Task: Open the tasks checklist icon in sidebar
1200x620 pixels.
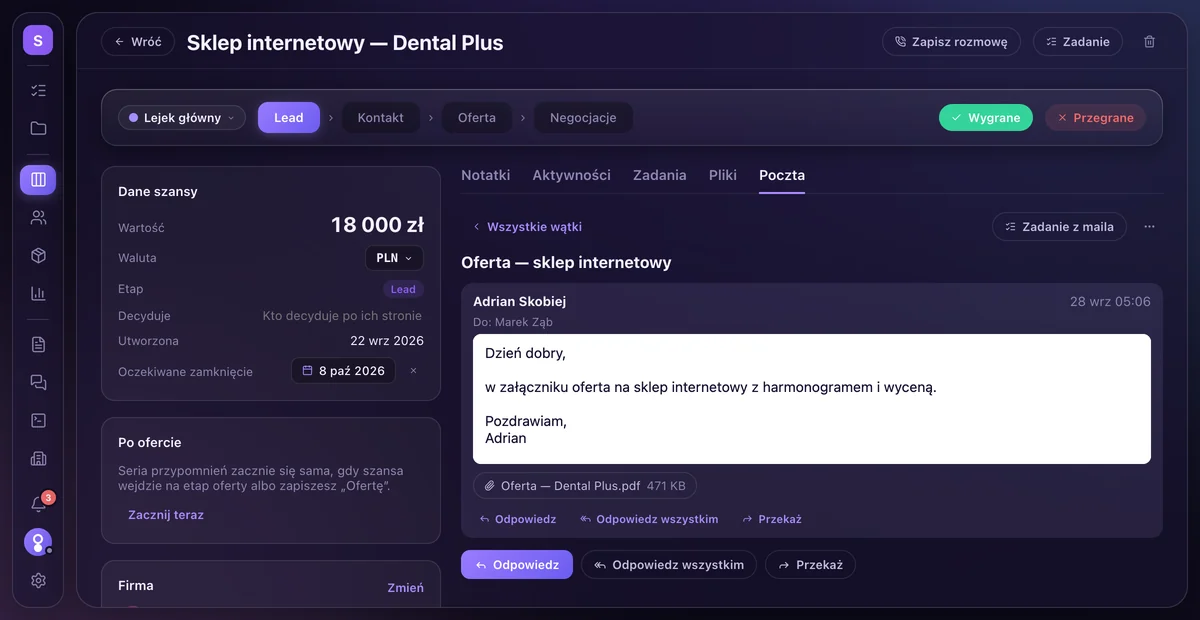Action: click(x=38, y=90)
